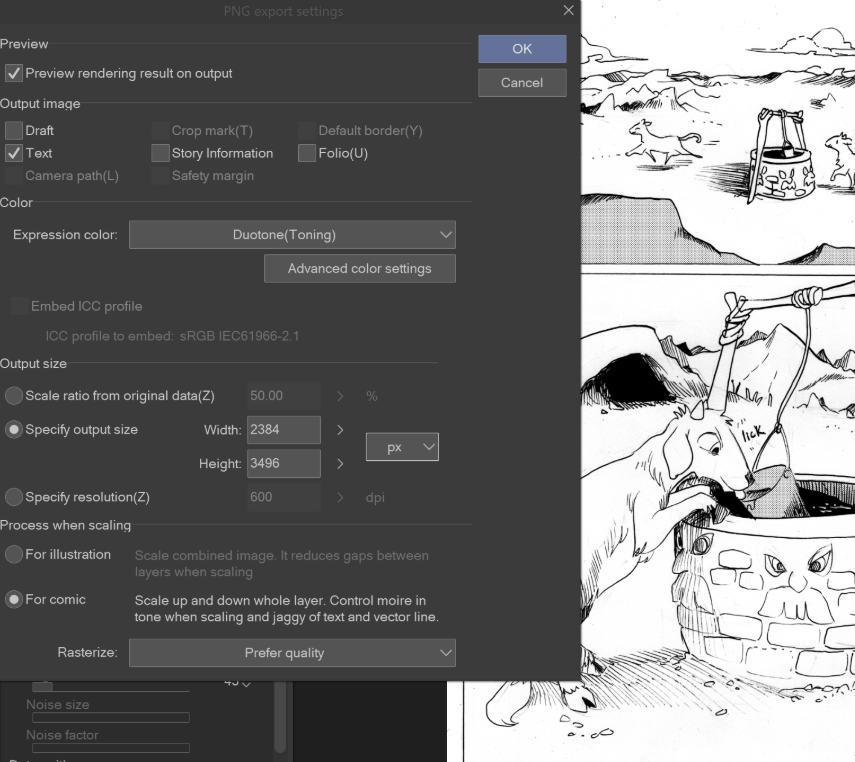855x762 pixels.
Task: Open the Expression color dropdown
Action: click(x=292, y=235)
